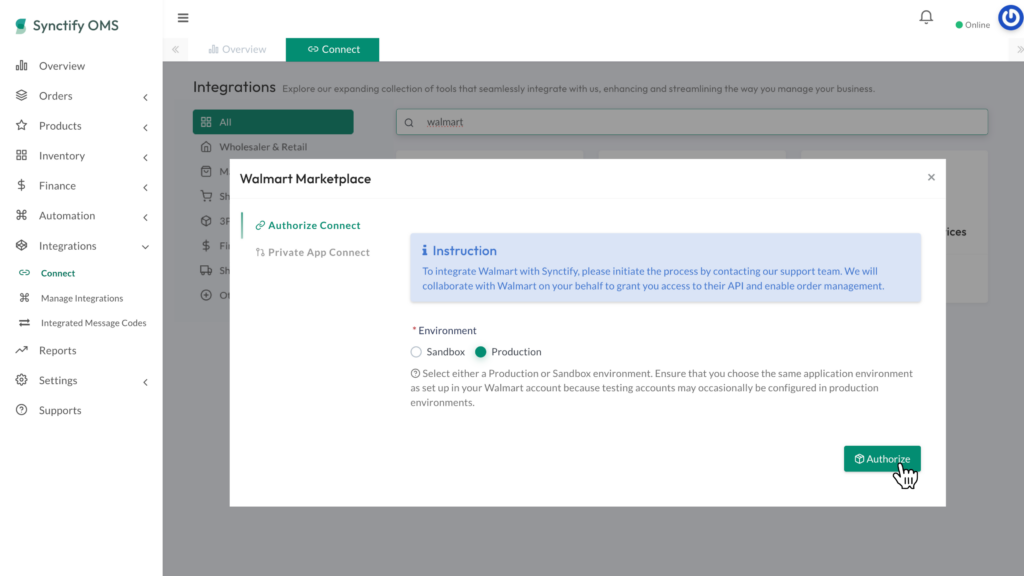Click the Integrations icon in sidebar
Image resolution: width=1024 pixels, height=576 pixels.
[22, 246]
